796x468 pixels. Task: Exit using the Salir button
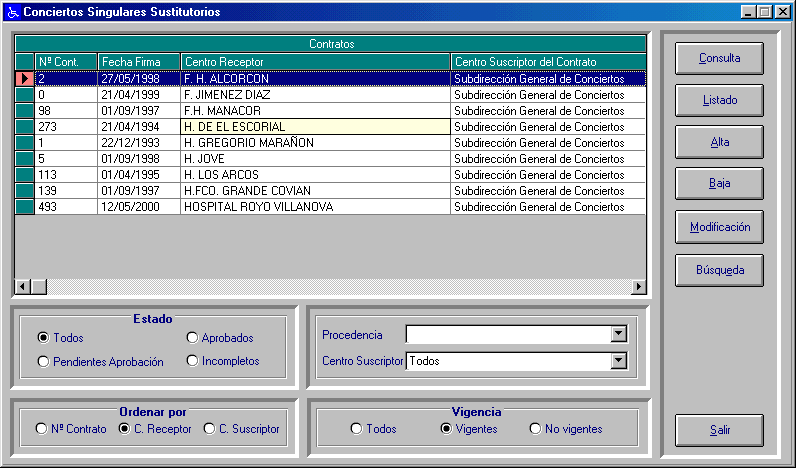(719, 429)
